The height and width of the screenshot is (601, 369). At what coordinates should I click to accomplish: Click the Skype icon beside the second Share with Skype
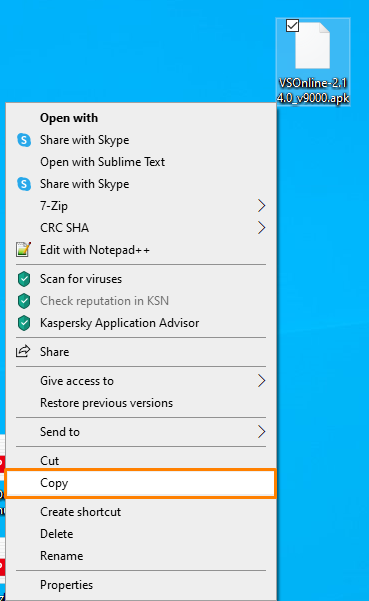pyautogui.click(x=24, y=184)
